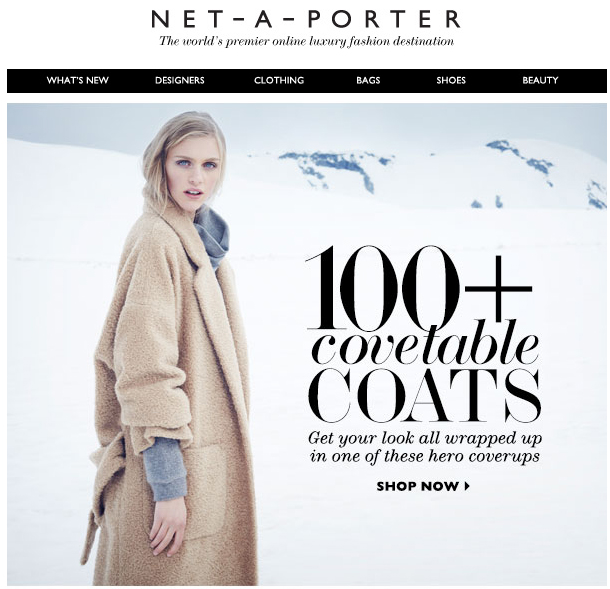This screenshot has width=610, height=589.
Task: Click the luxury fashion destination tagline
Action: pos(306,41)
